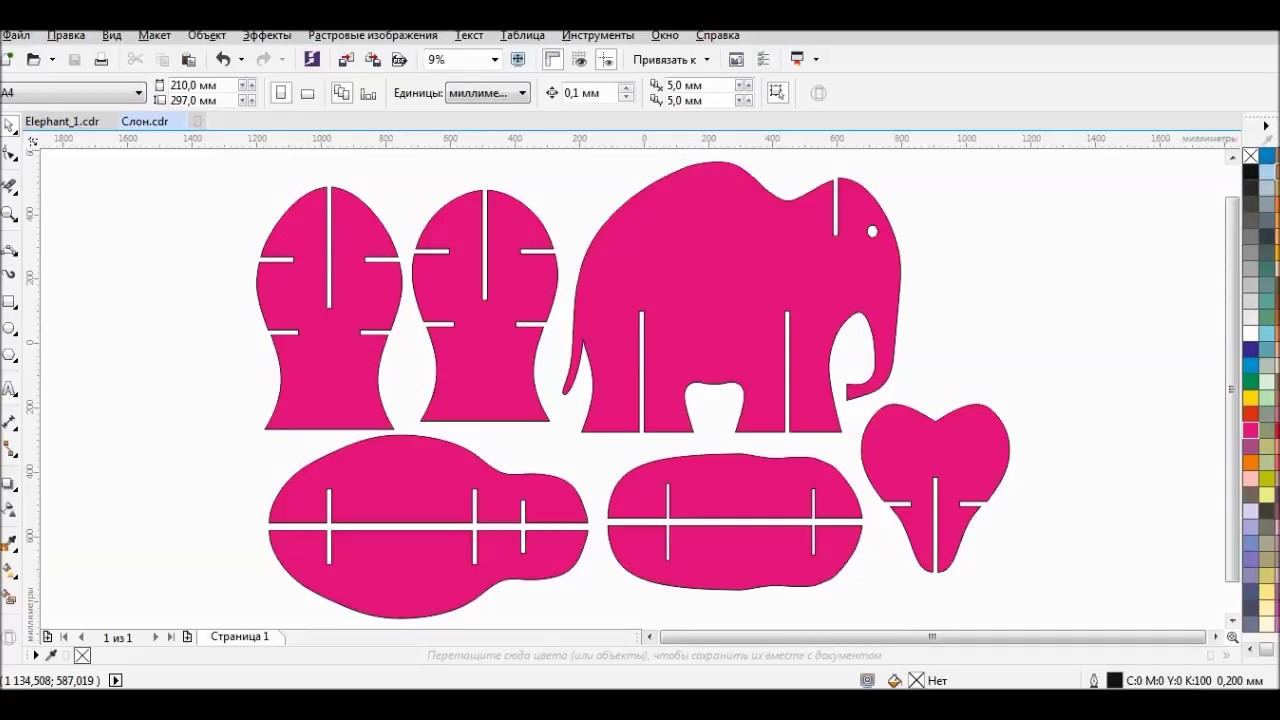Switch to the Elephant_1.cdr document tab

click(x=62, y=121)
